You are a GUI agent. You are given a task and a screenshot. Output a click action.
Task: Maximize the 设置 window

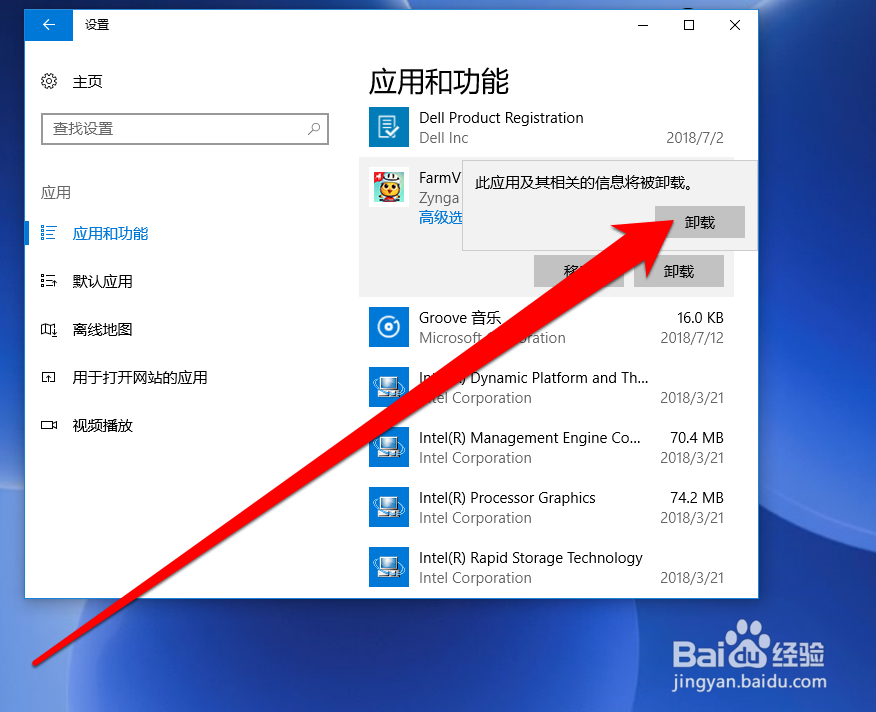pyautogui.click(x=689, y=25)
